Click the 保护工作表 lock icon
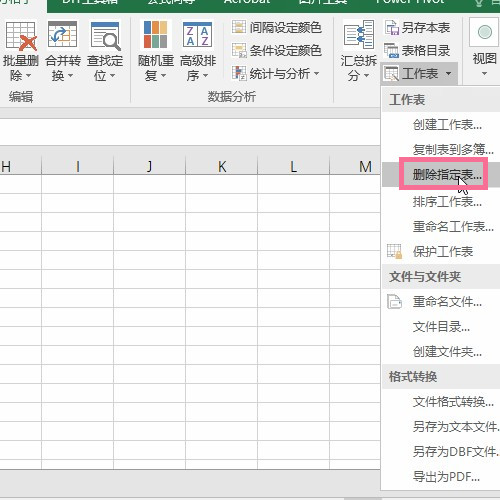Viewport: 500px width, 500px height. point(394,251)
